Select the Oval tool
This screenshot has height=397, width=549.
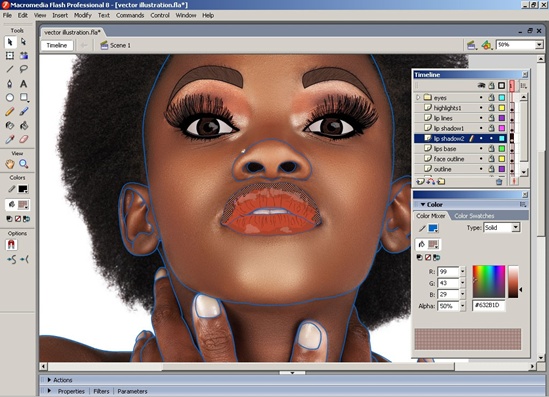(10, 97)
